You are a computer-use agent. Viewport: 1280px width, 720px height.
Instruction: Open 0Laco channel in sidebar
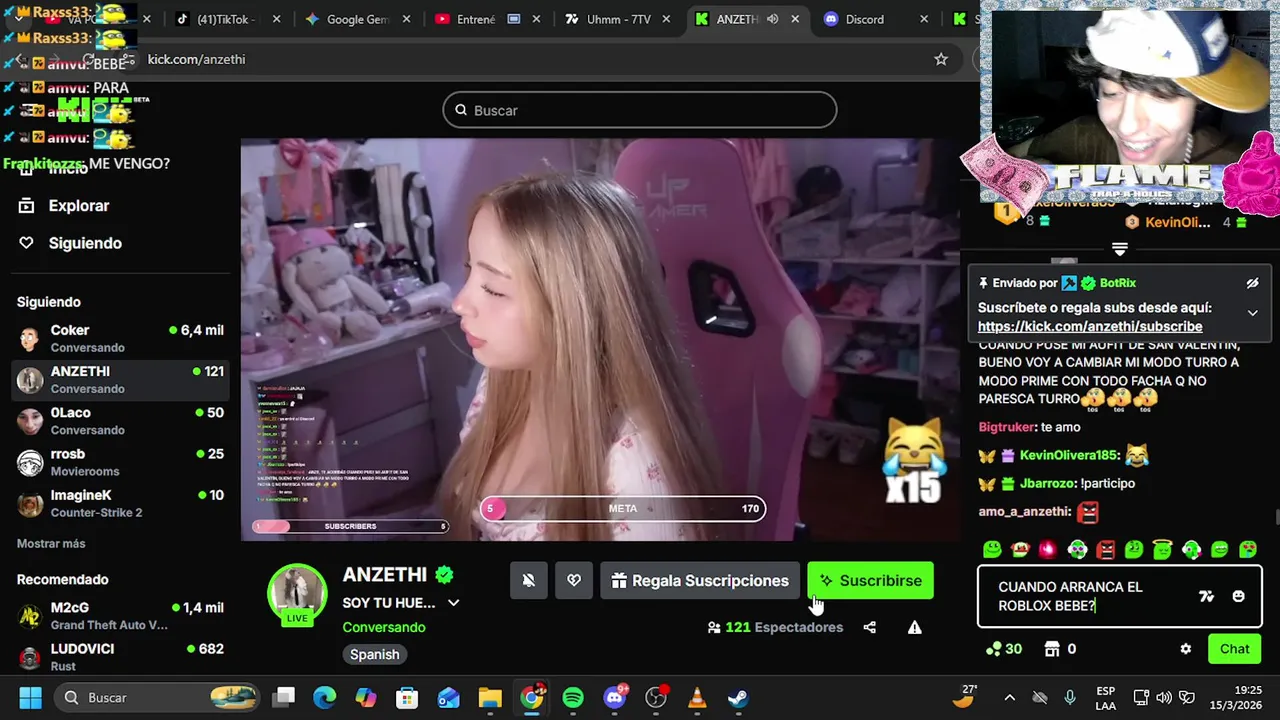click(120, 420)
